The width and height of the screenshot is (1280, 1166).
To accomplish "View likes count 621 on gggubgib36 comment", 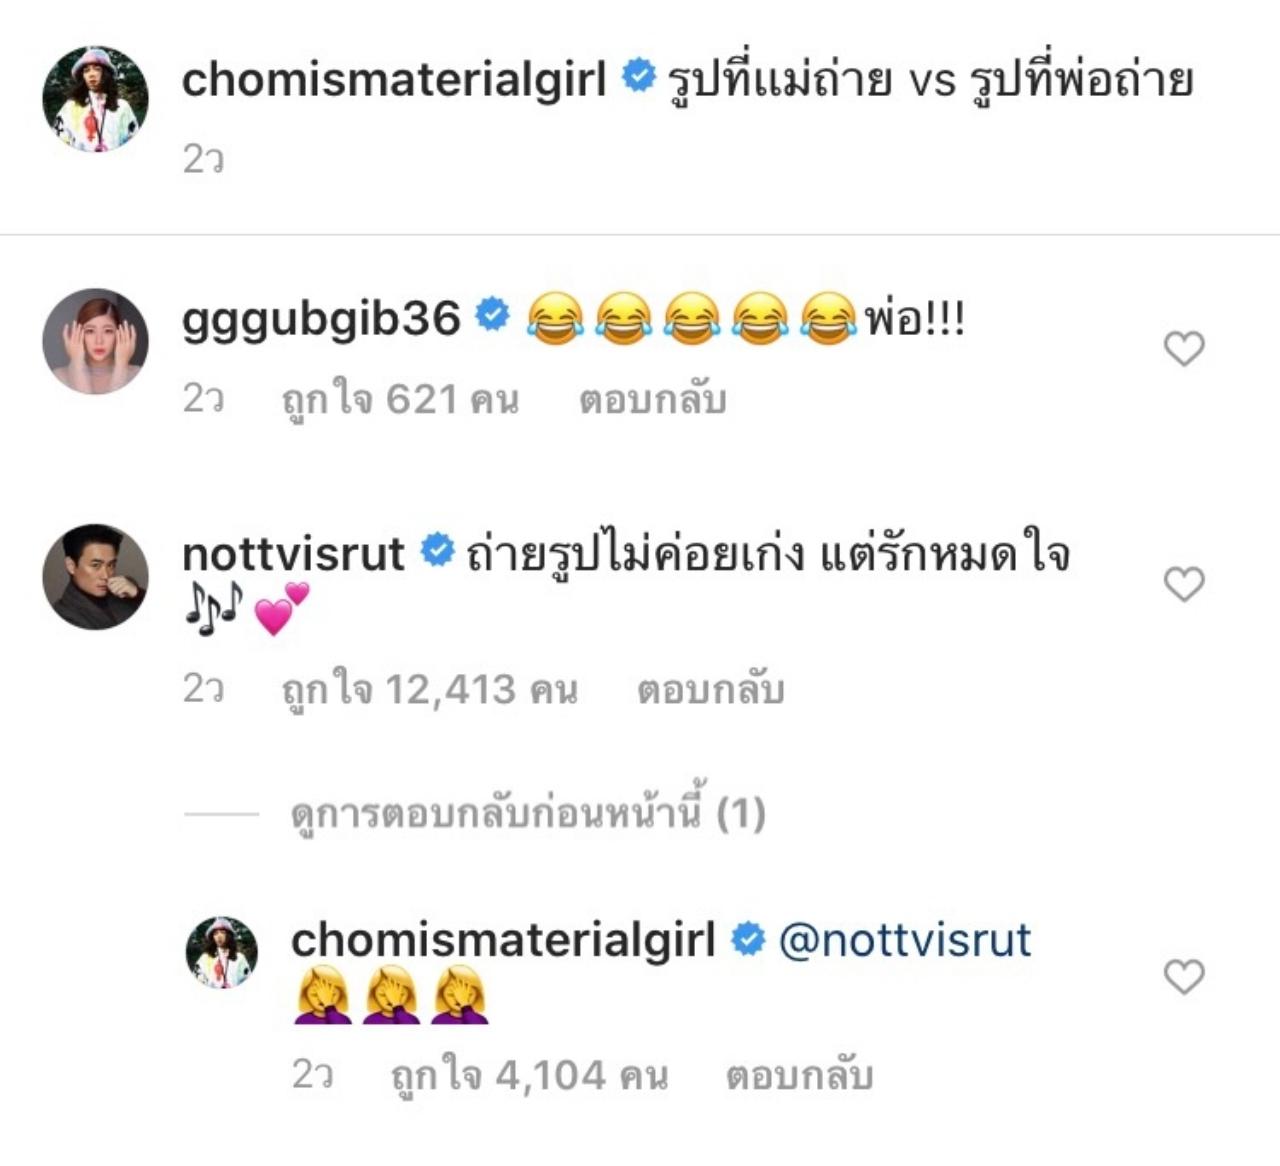I will pyautogui.click(x=400, y=400).
